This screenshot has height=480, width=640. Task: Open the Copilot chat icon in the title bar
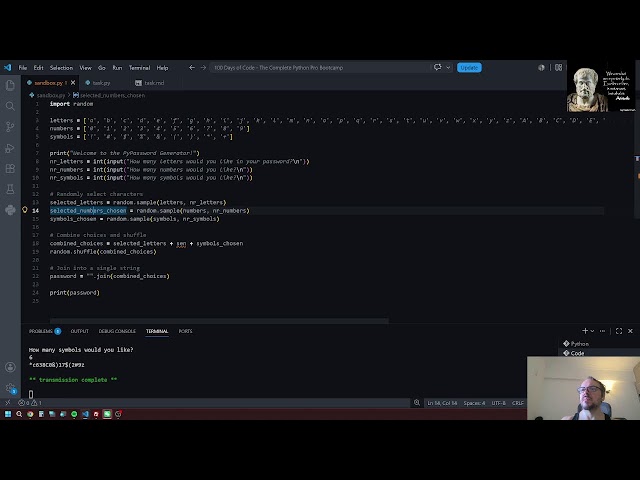[x=438, y=67]
